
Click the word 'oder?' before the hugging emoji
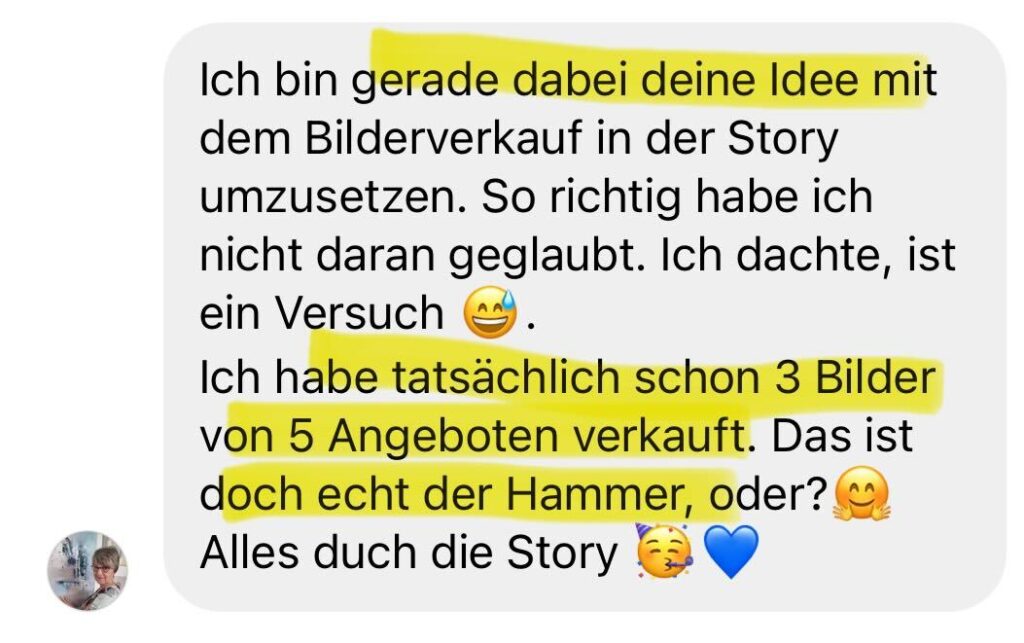pyautogui.click(x=769, y=494)
